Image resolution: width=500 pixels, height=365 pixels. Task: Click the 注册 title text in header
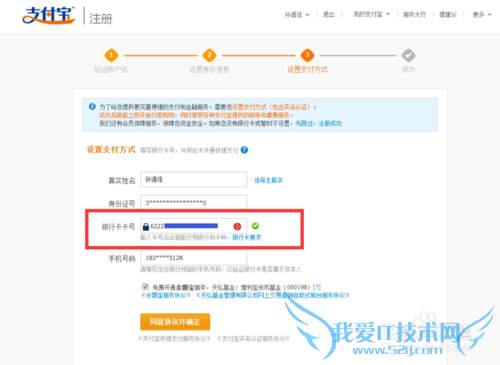(101, 18)
